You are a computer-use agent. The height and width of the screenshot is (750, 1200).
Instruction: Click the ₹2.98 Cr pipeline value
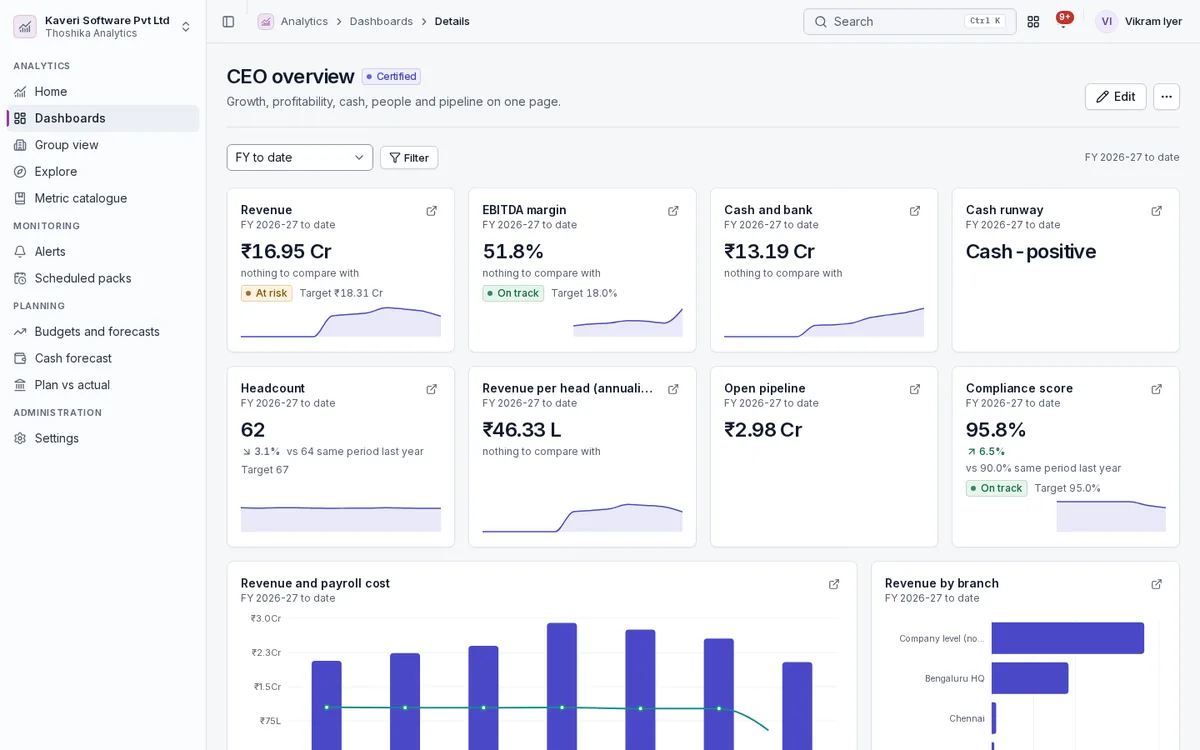click(x=763, y=430)
